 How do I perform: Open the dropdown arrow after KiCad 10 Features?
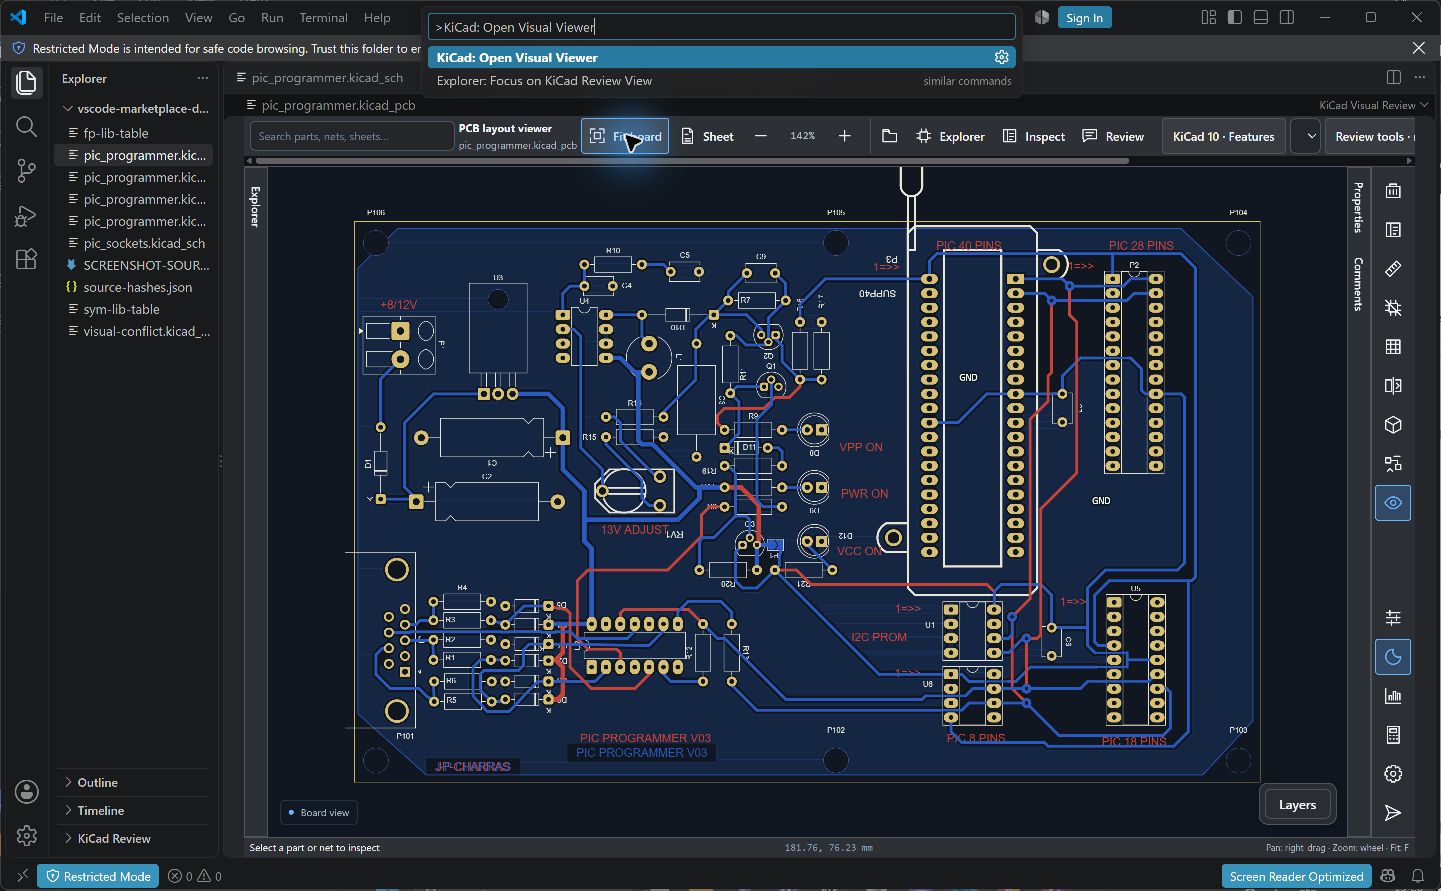click(1306, 136)
